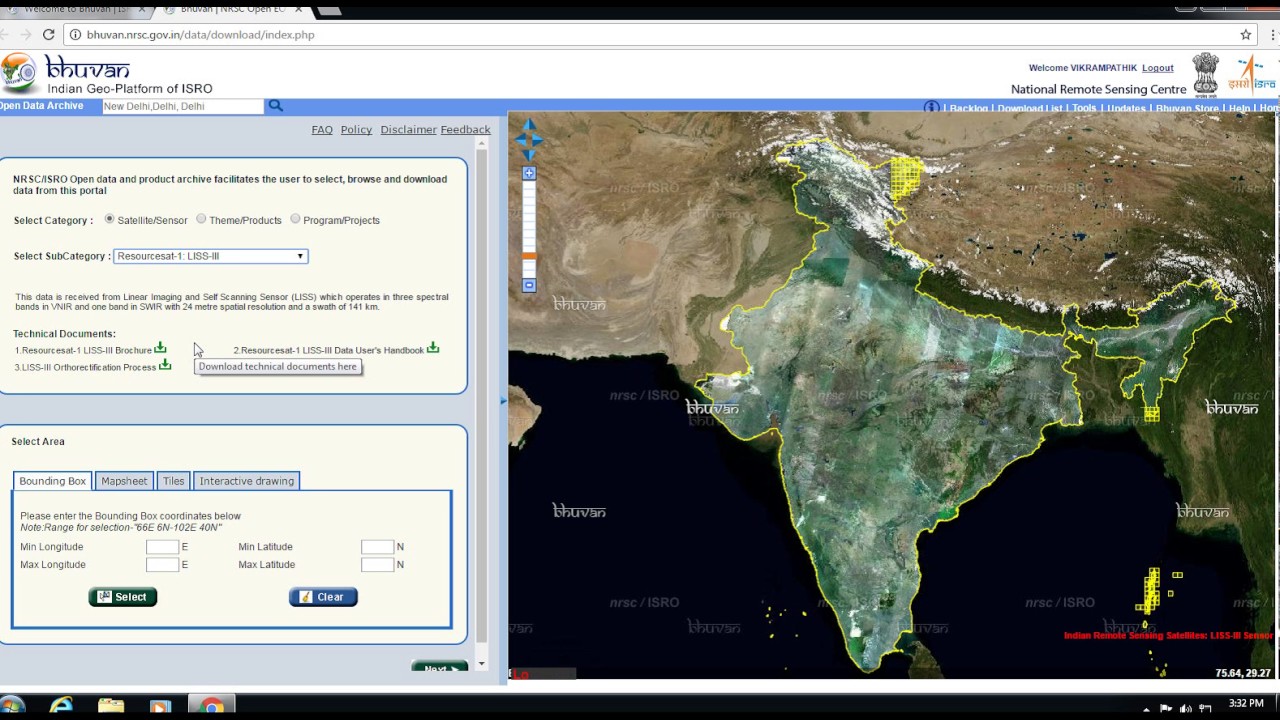
Task: Click the Min Latitude input field
Action: pyautogui.click(x=377, y=547)
